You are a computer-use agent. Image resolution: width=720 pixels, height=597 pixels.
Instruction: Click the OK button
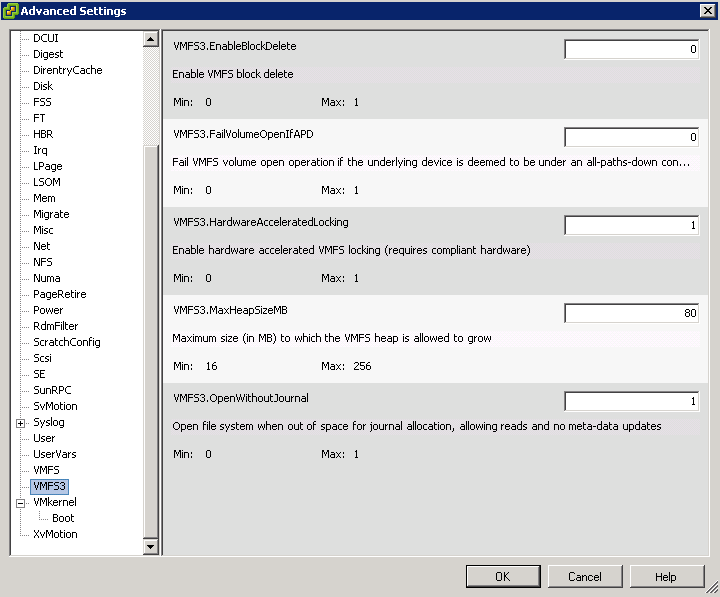503,576
